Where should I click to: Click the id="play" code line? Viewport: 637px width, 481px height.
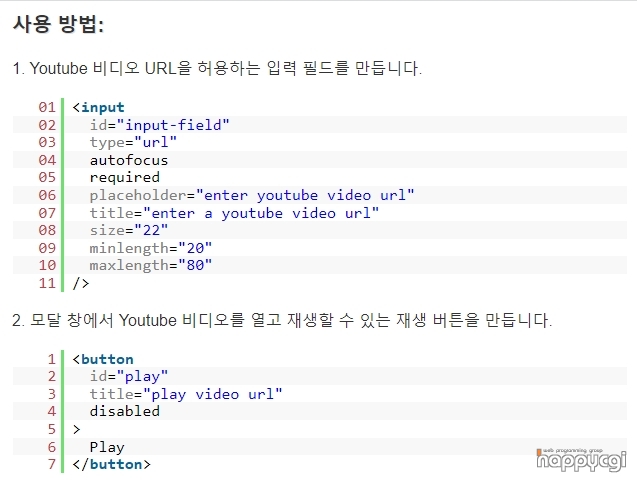(129, 377)
